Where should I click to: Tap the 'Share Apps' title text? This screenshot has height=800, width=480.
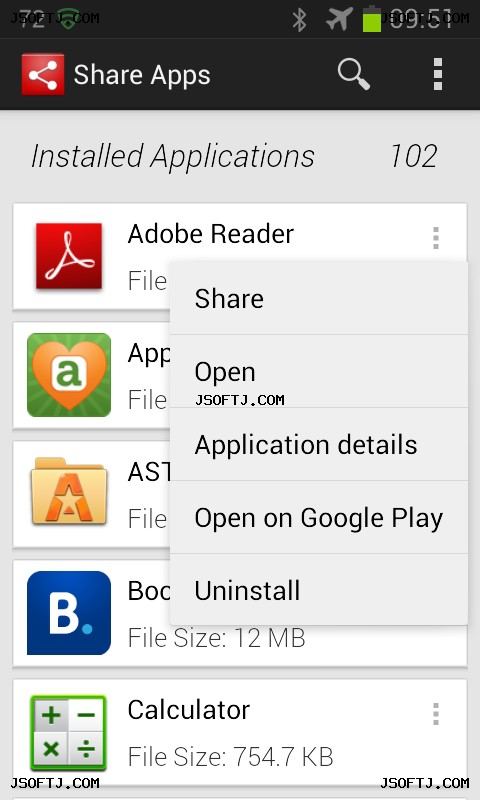click(x=142, y=75)
